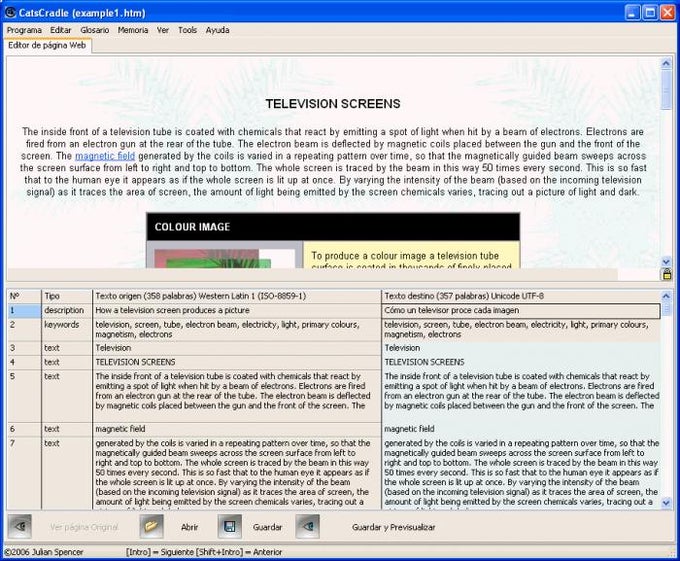Click the Ver página Original eye icon

[20, 526]
